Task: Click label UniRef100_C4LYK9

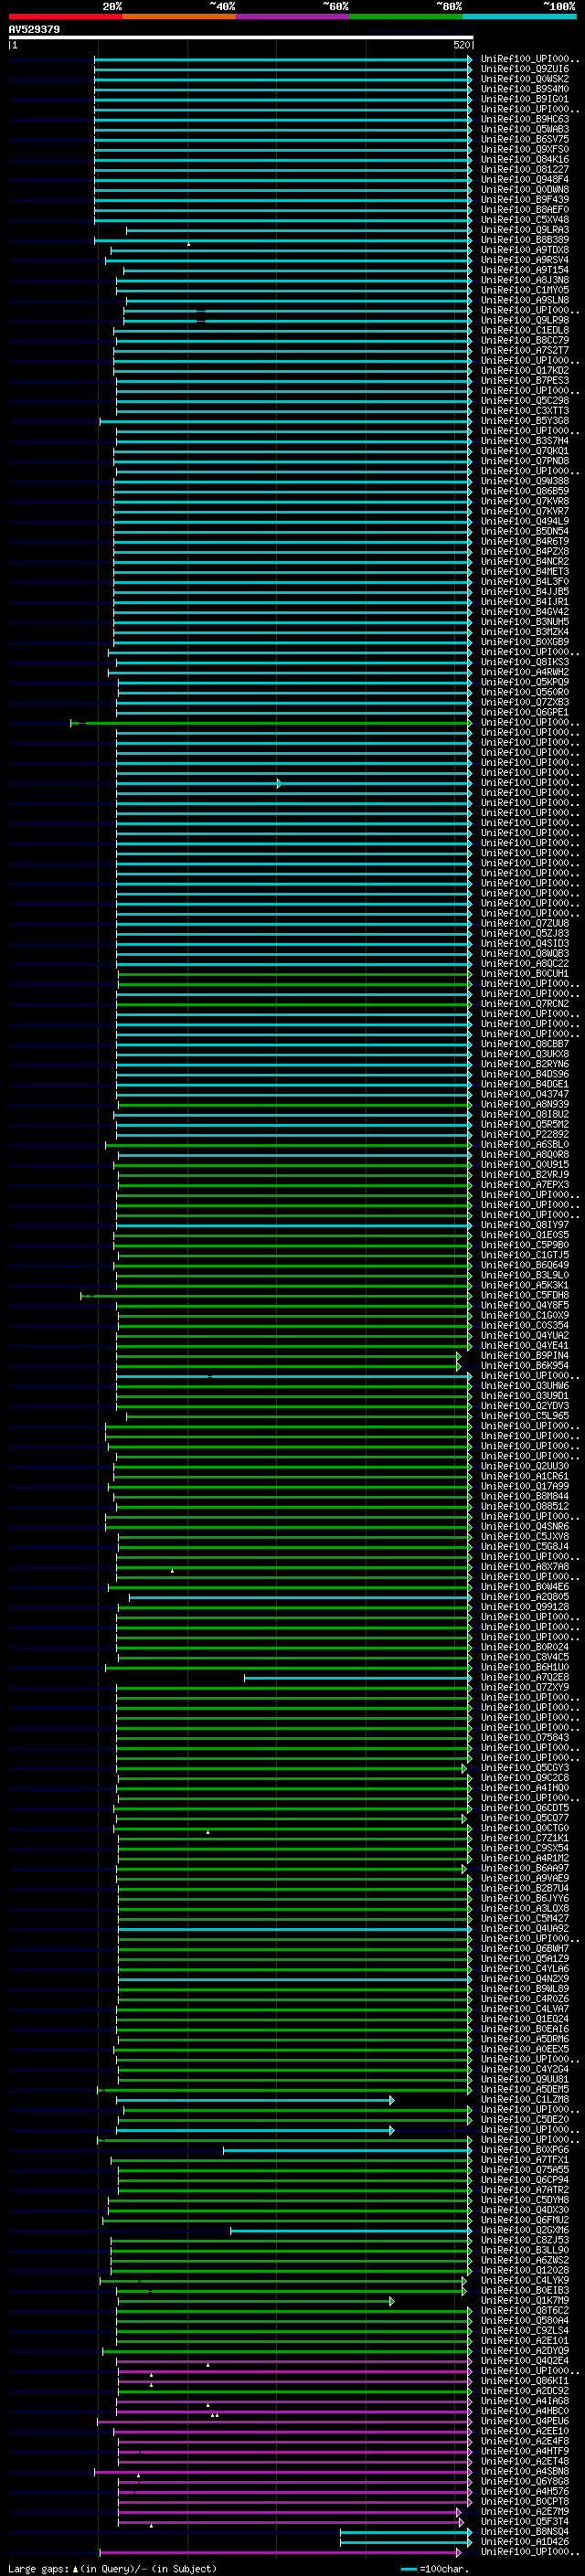Action: click(x=525, y=2280)
